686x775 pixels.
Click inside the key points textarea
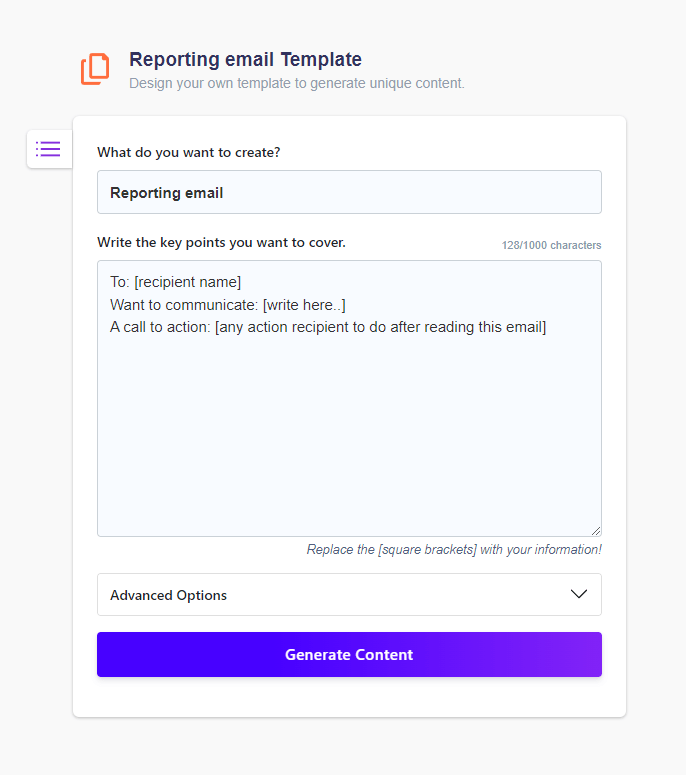[x=349, y=398]
